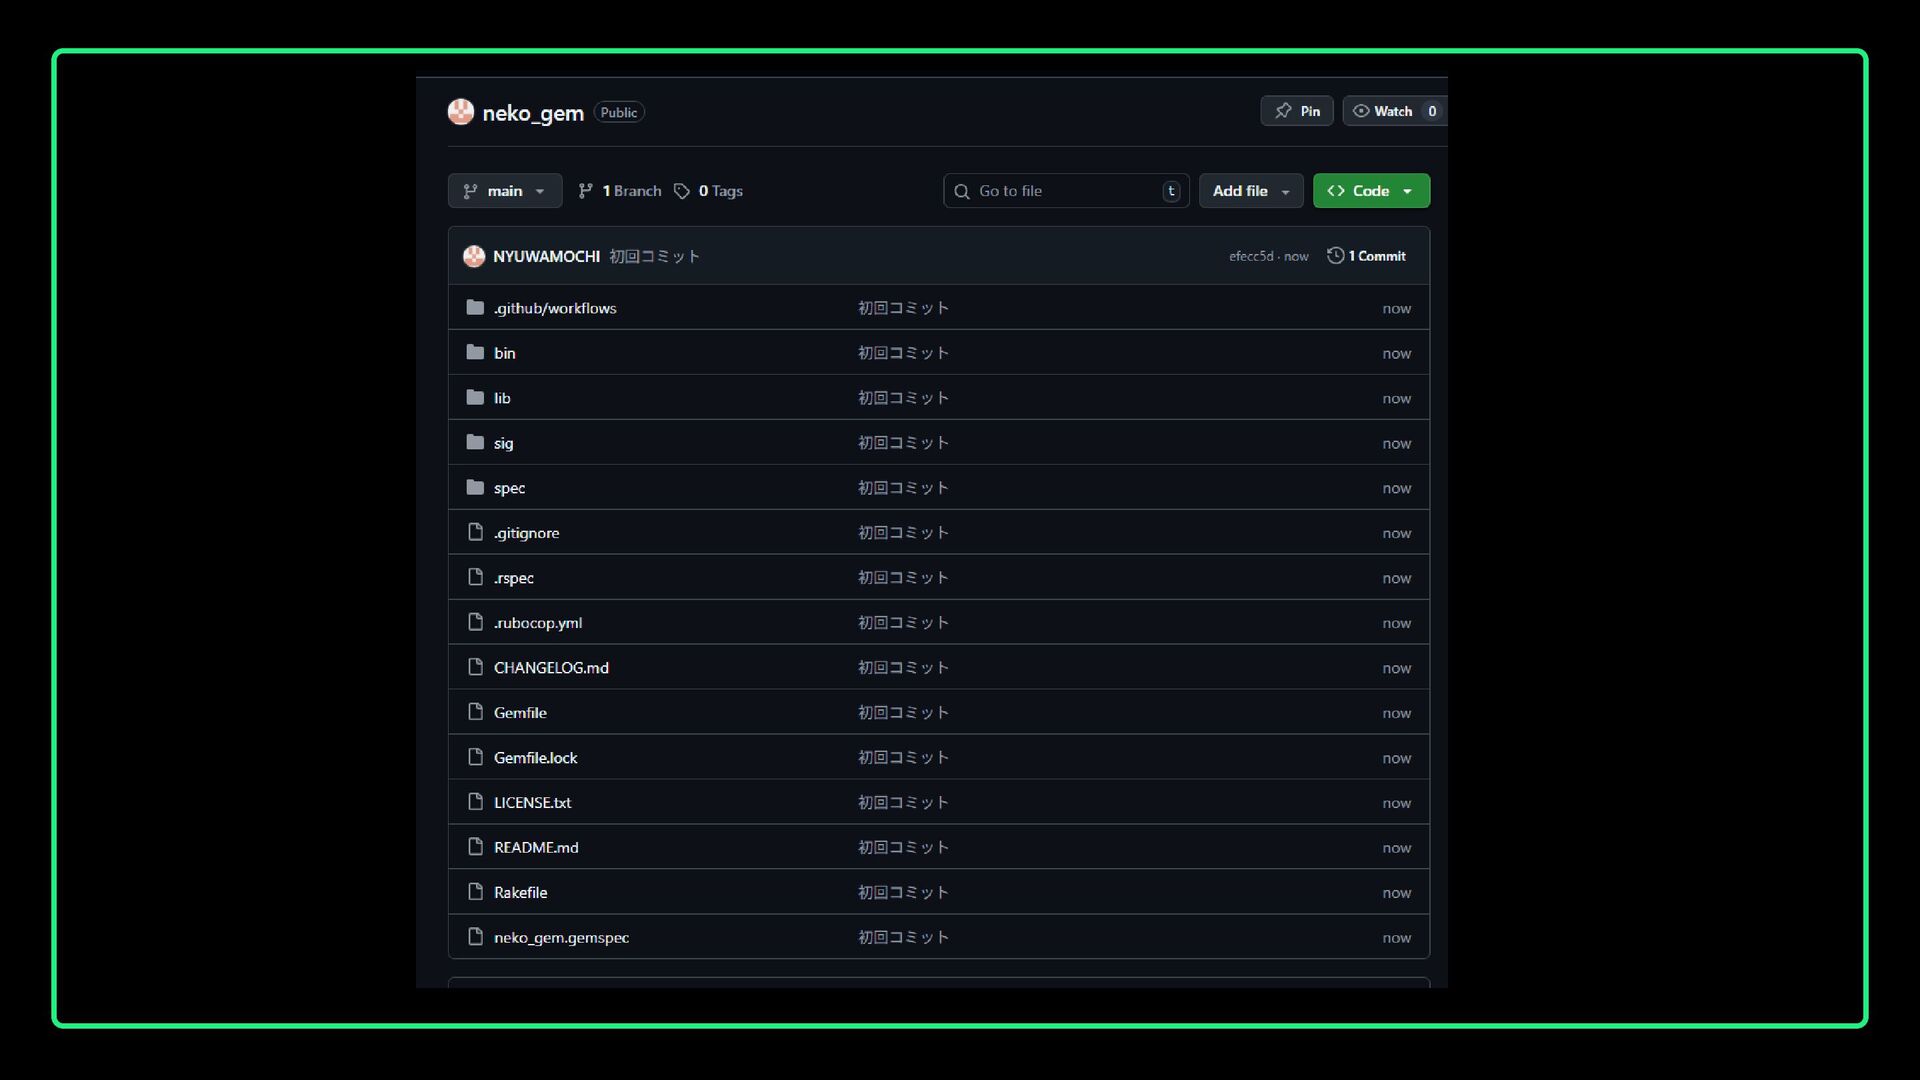The height and width of the screenshot is (1080, 1920).
Task: Open the lib folder
Action: pos(502,398)
